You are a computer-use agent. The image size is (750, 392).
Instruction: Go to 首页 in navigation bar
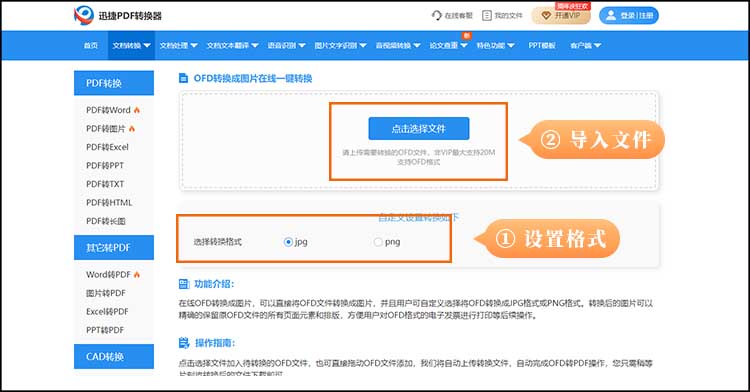click(91, 45)
